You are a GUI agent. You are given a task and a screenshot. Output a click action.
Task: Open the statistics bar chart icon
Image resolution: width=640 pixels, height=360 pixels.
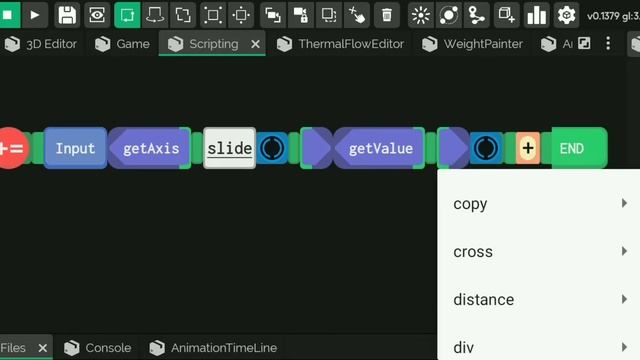(x=536, y=15)
